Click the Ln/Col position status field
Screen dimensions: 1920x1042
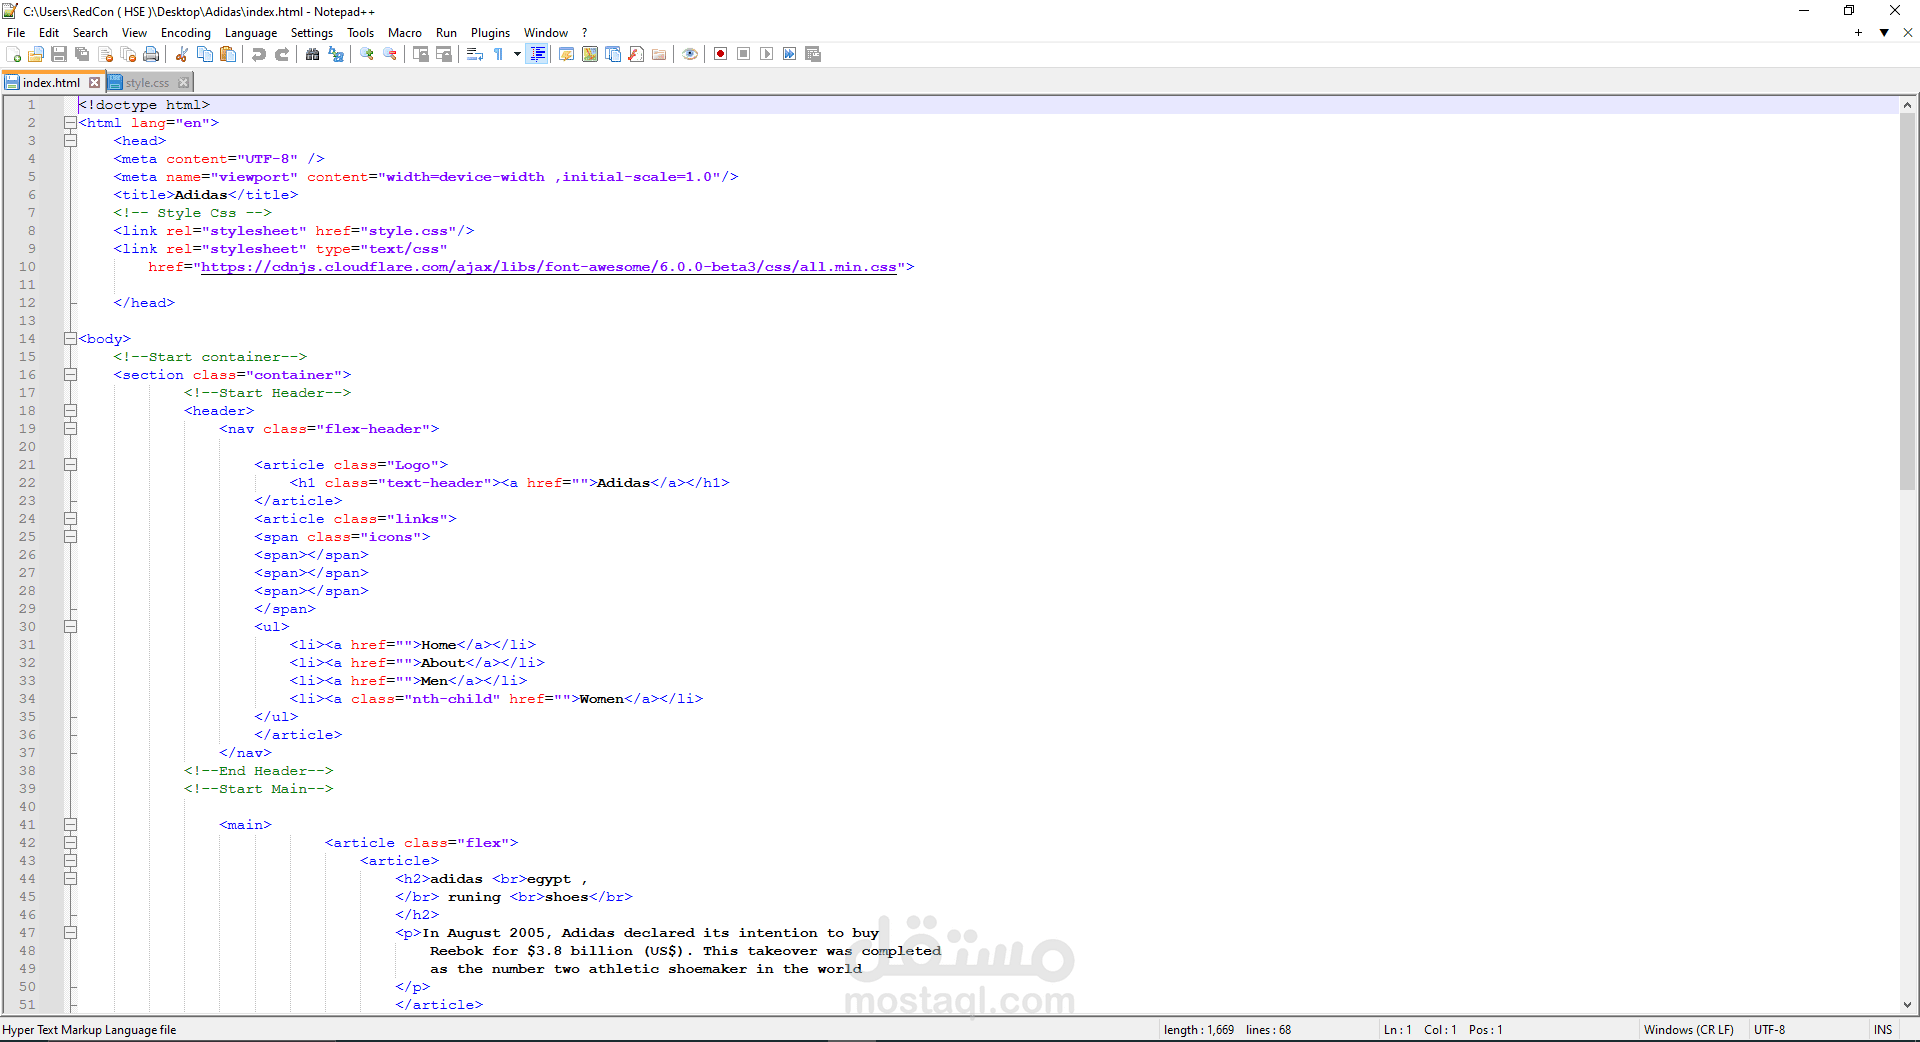(1443, 1029)
